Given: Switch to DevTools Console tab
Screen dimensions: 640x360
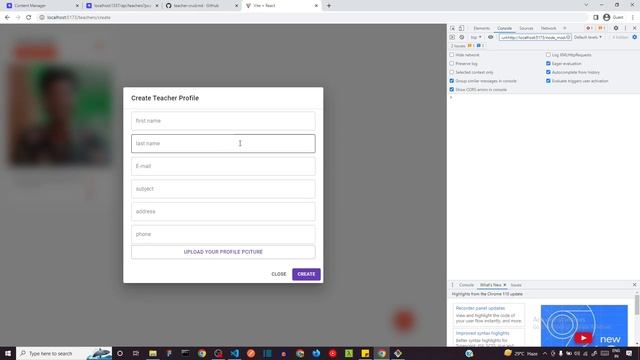Looking at the screenshot, I should click(504, 28).
